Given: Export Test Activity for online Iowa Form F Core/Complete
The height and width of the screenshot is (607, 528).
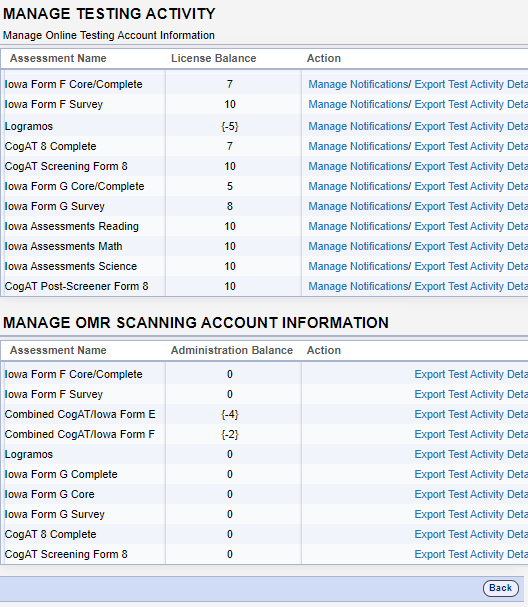Looking at the screenshot, I should click(x=471, y=84).
